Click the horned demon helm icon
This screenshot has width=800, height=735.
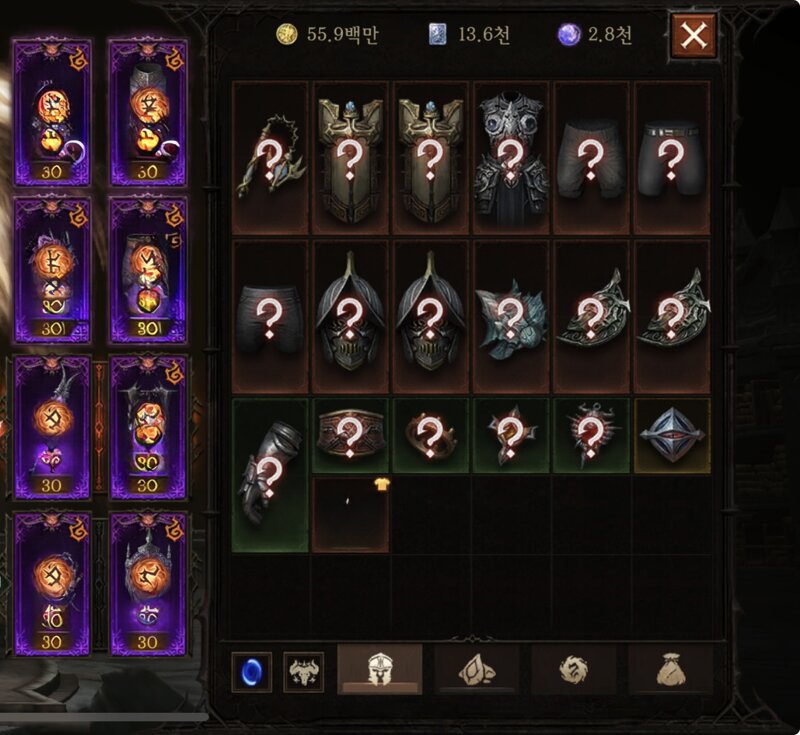coord(304,672)
